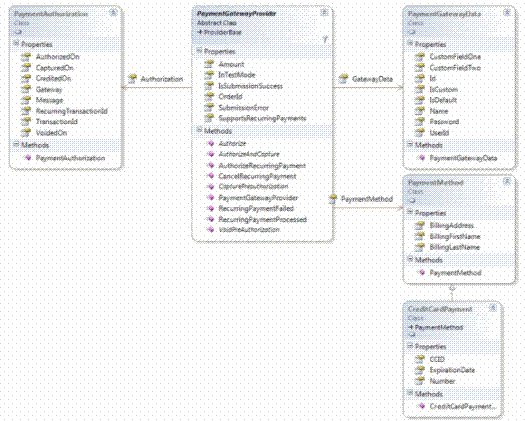Collapse Methods section in CreditCardPayment class
This screenshot has height=421, width=525.
(x=410, y=393)
